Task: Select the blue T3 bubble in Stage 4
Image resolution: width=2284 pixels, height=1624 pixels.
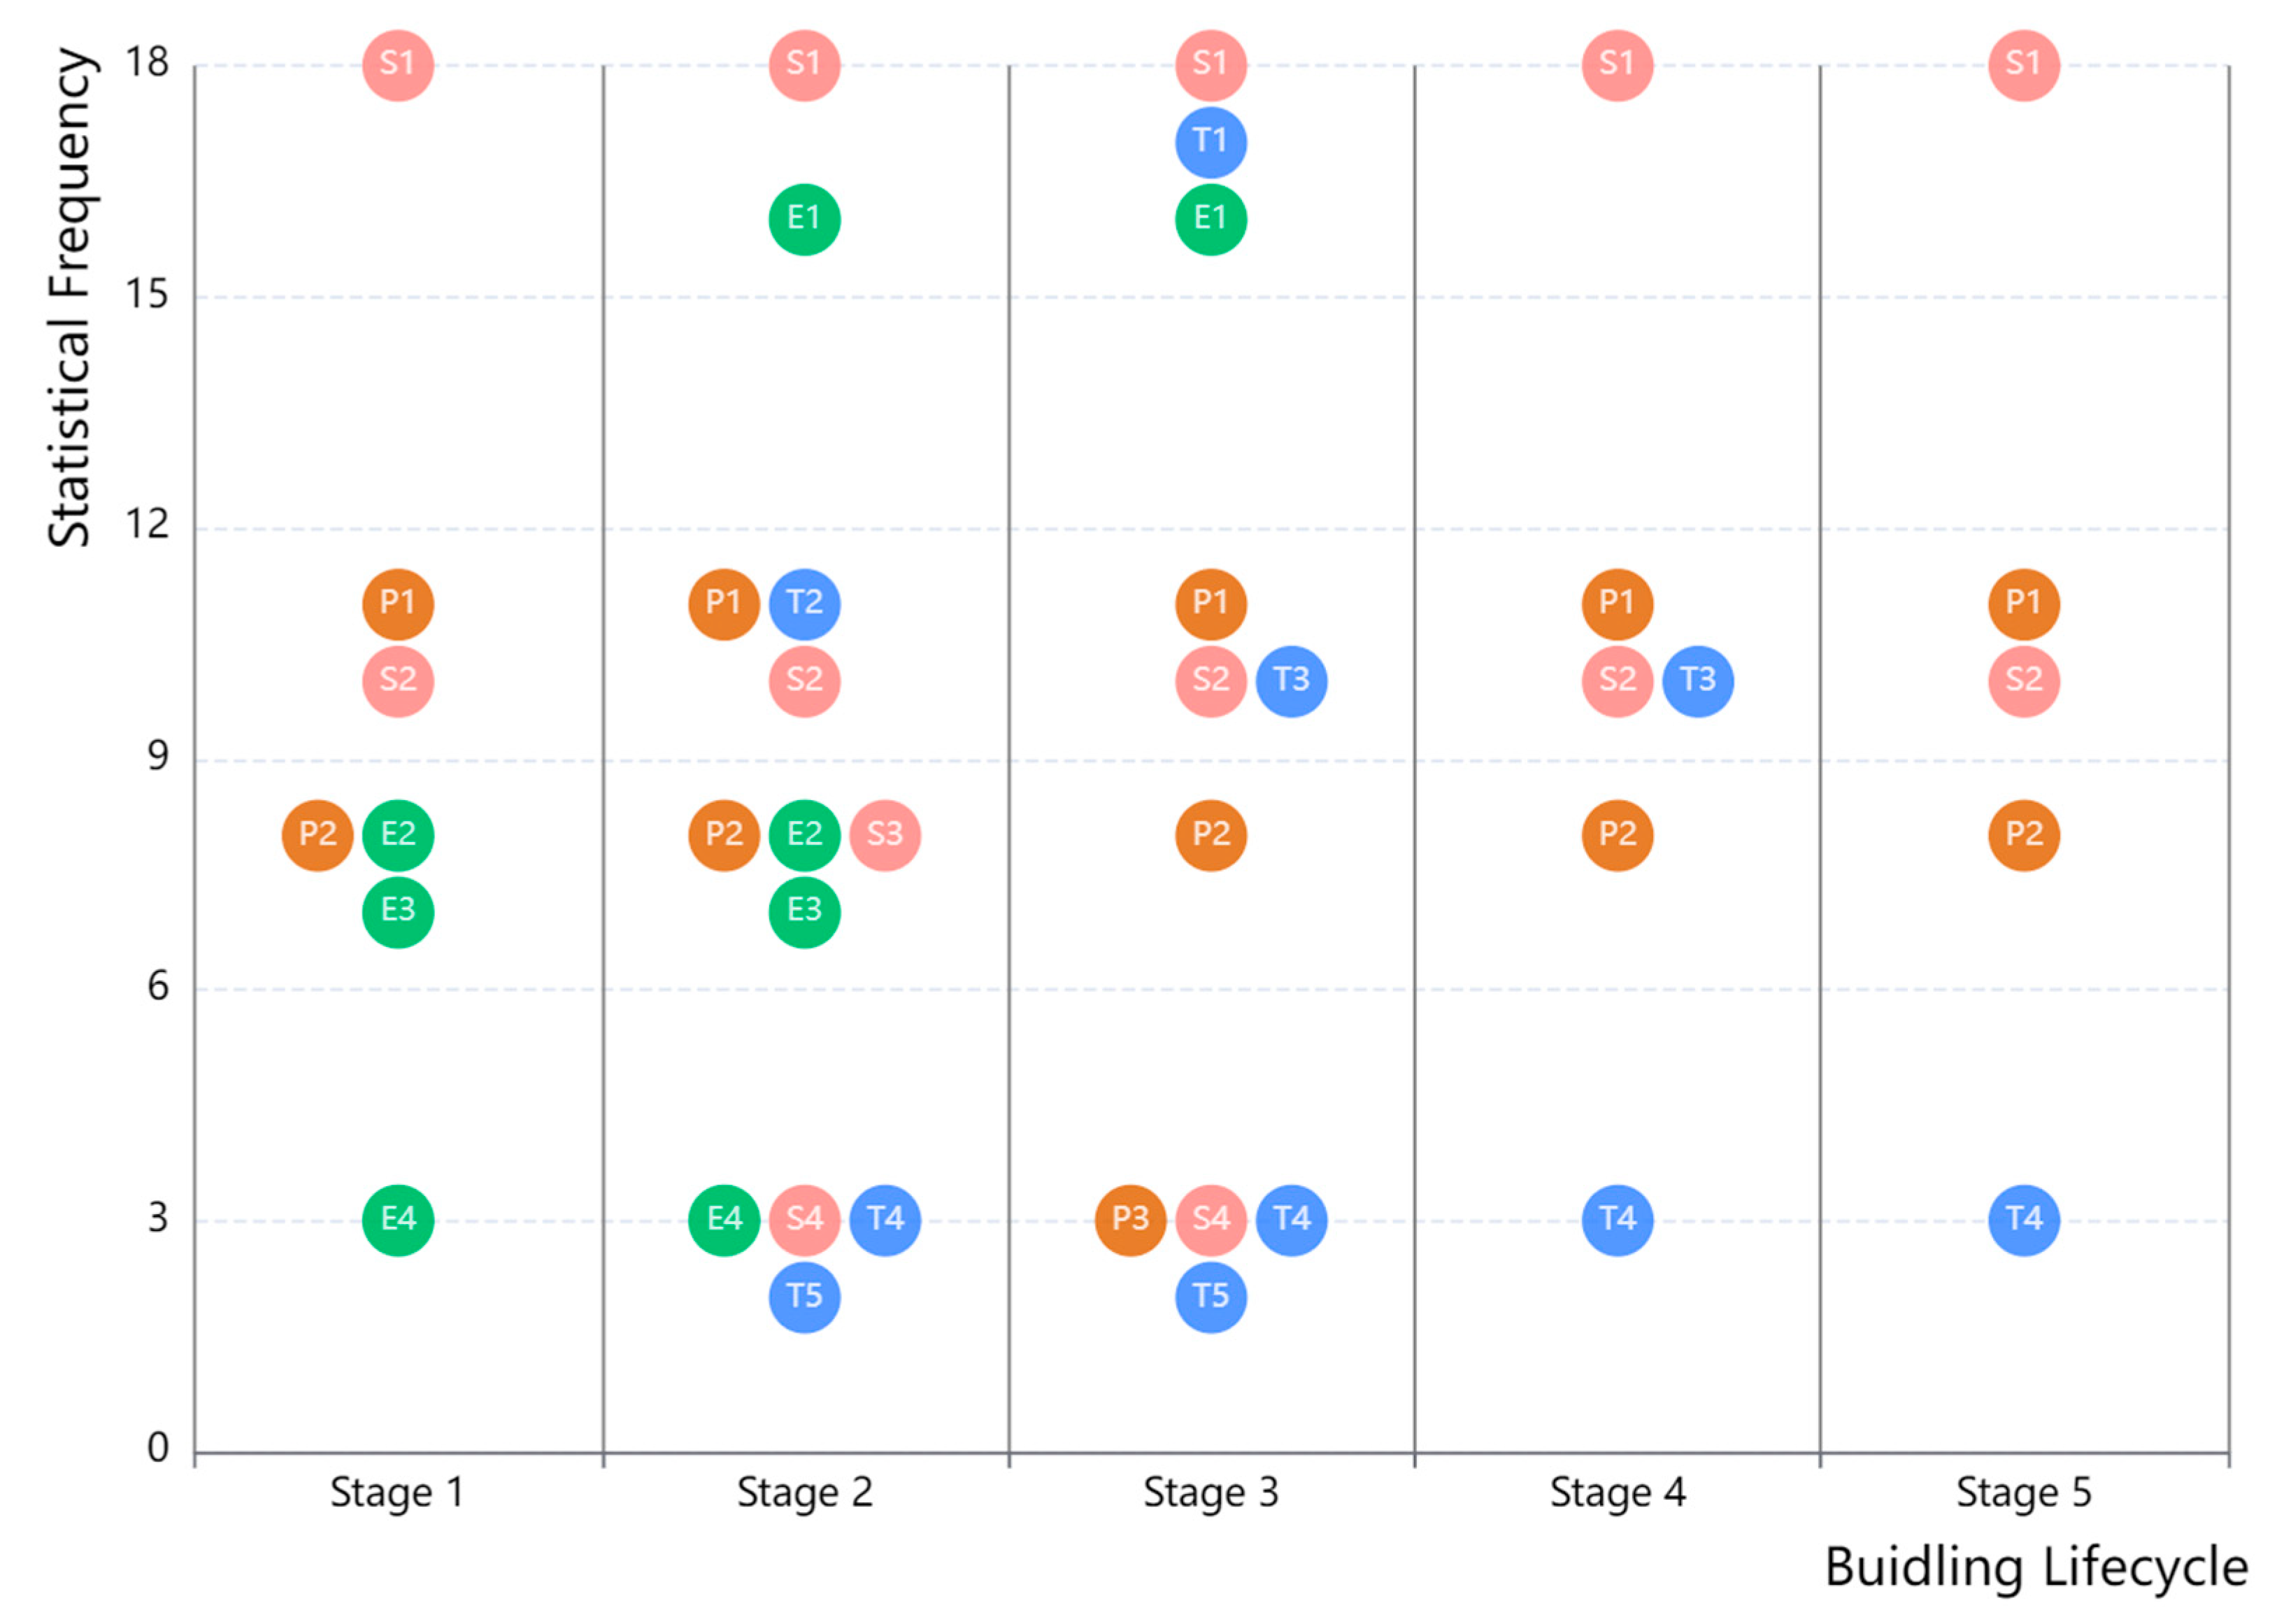Action: pyautogui.click(x=1697, y=681)
